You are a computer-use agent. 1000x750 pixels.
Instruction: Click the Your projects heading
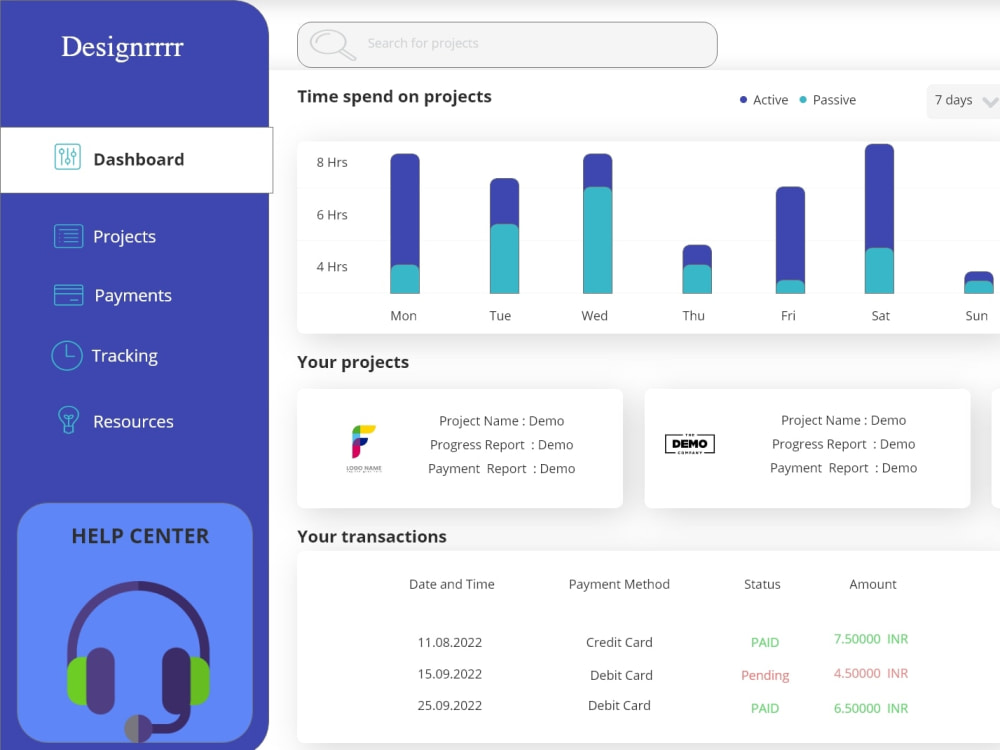point(353,362)
